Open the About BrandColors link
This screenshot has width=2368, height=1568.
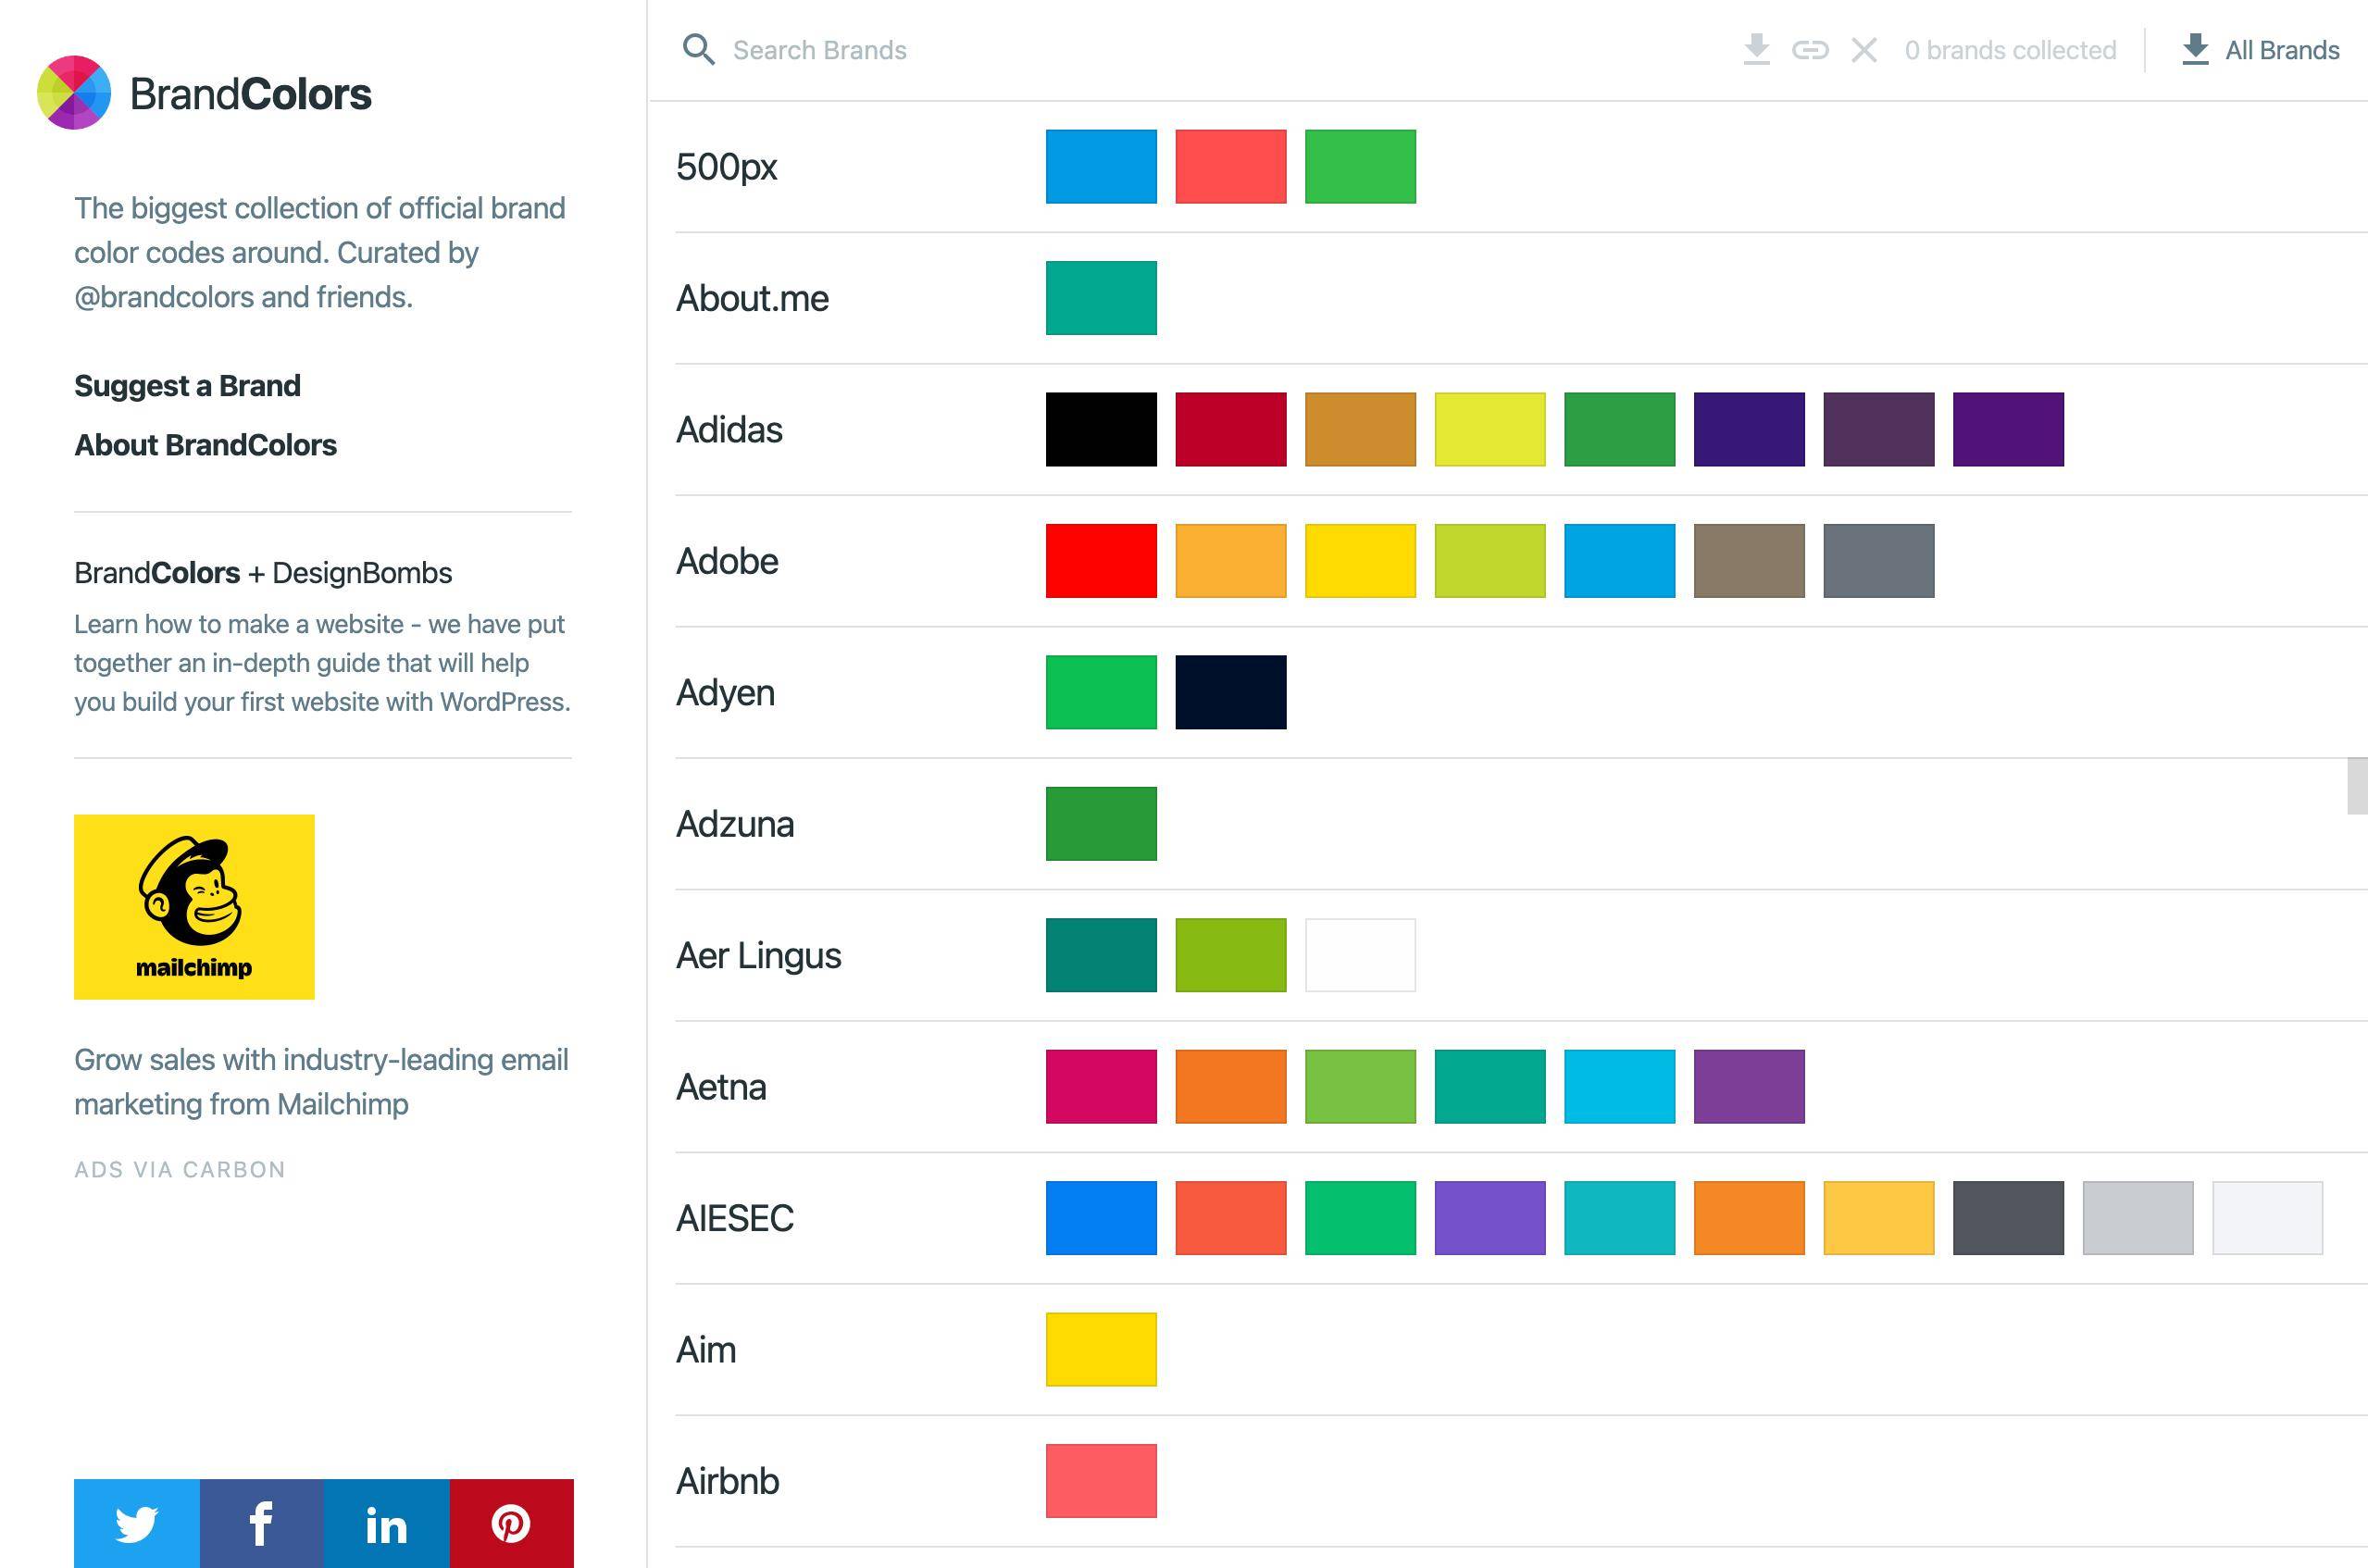pos(205,445)
